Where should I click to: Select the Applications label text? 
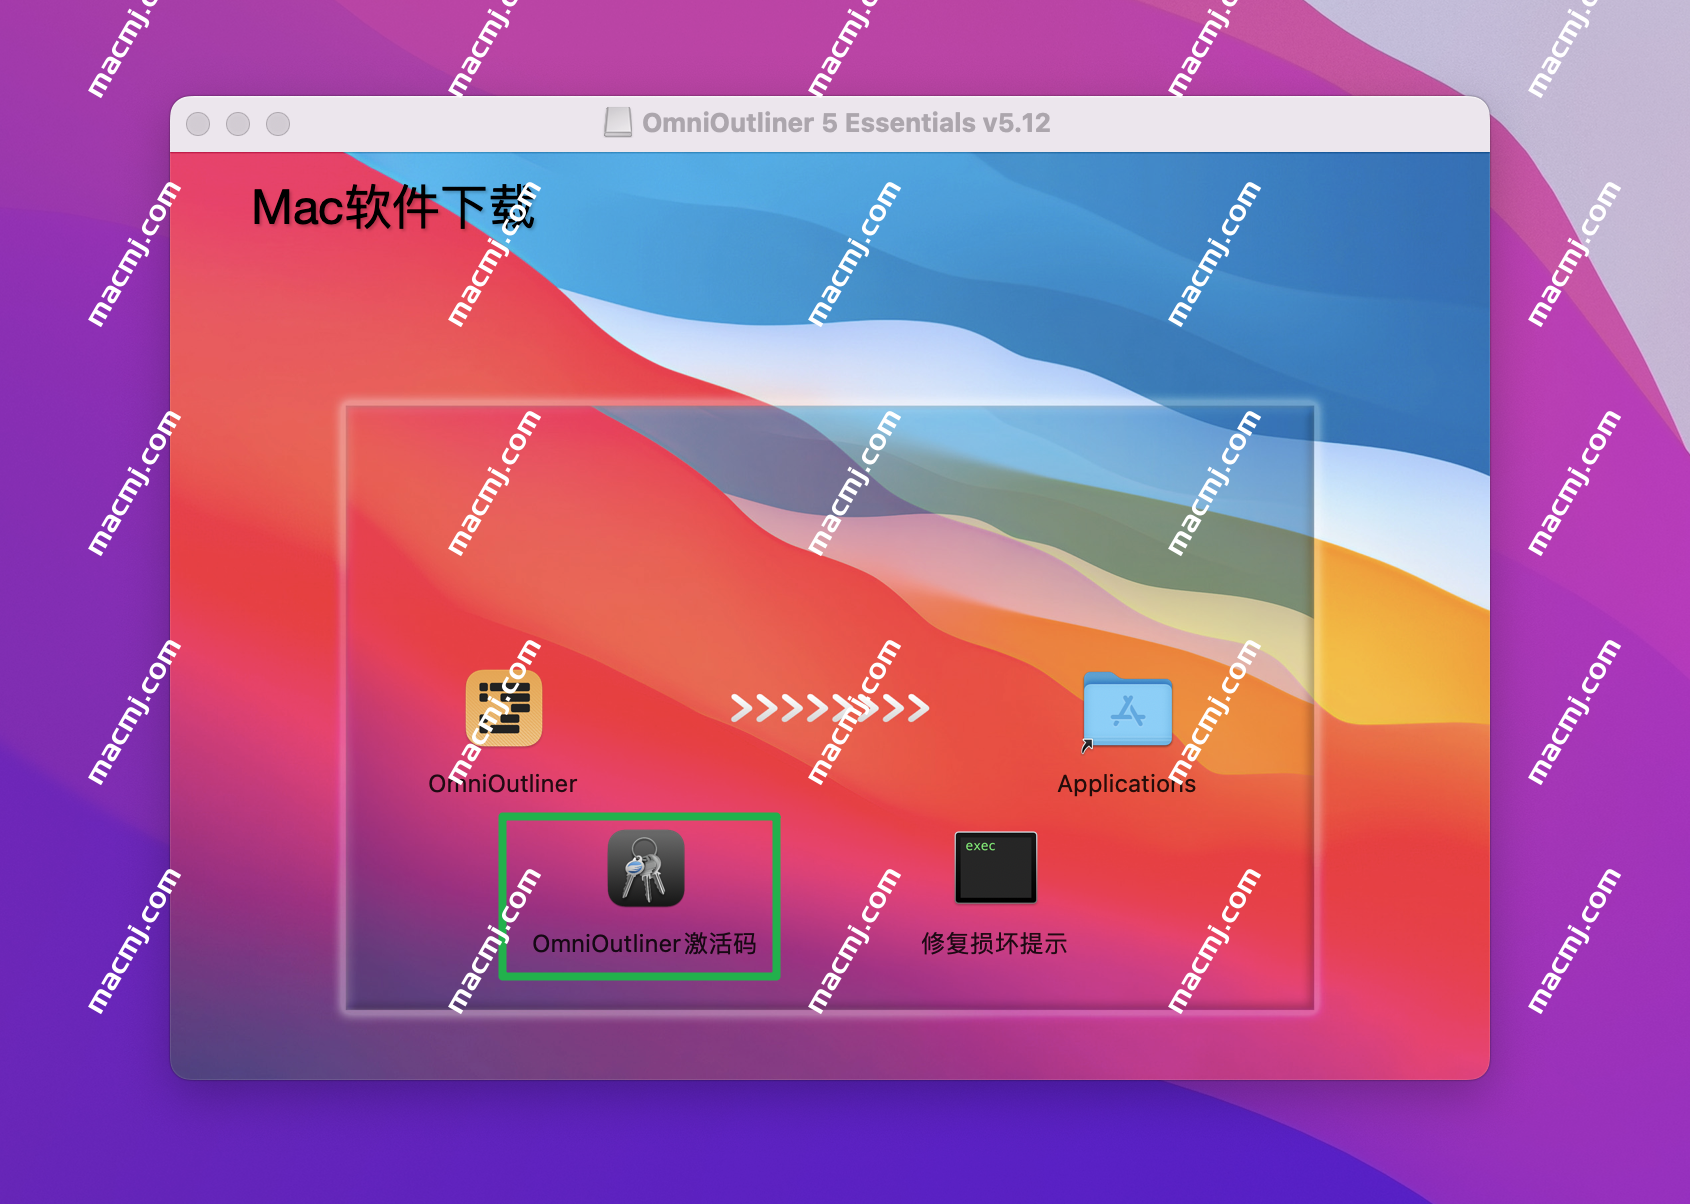pos(1127,784)
